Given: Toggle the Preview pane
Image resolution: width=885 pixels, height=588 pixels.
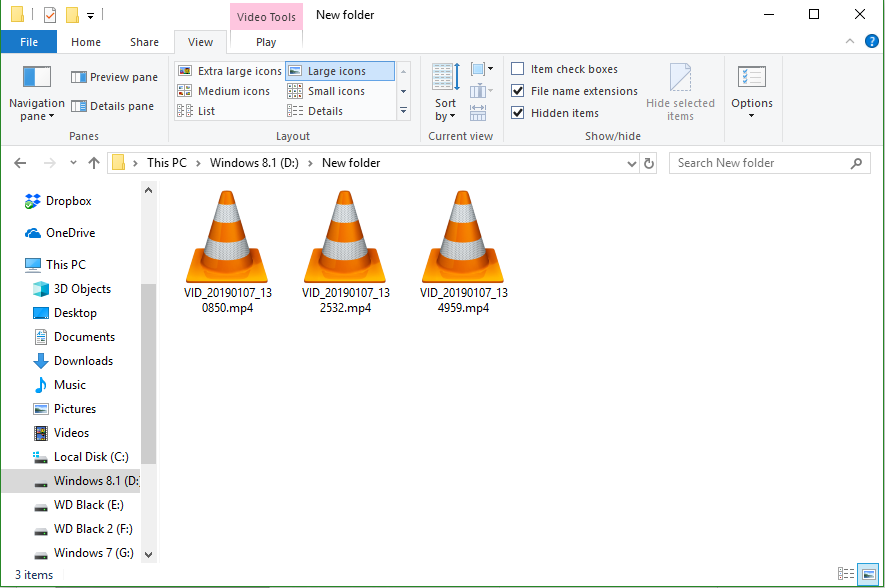Looking at the screenshot, I should (113, 76).
